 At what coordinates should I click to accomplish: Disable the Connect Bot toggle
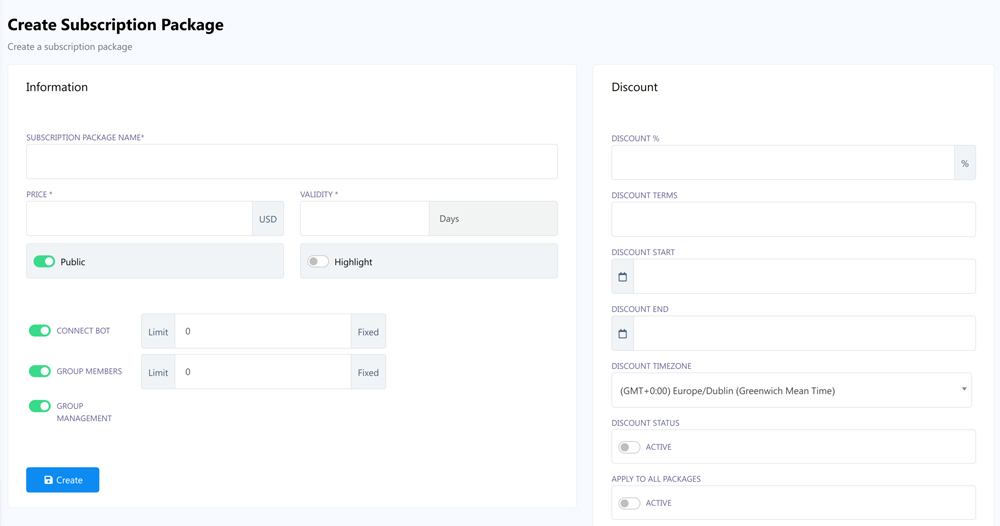coord(40,331)
